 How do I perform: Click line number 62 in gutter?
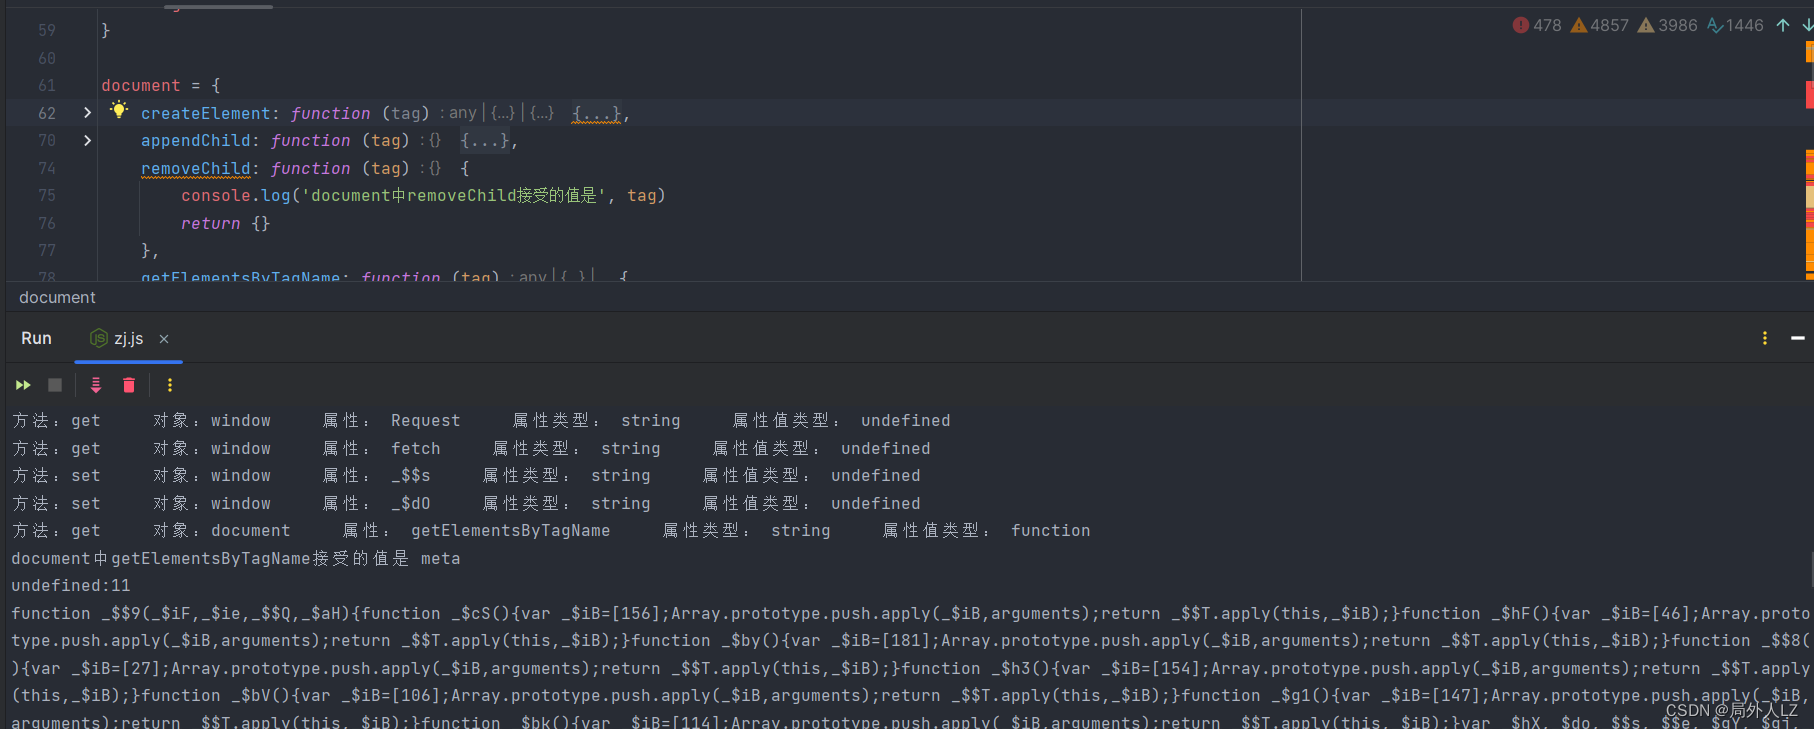pyautogui.click(x=47, y=113)
